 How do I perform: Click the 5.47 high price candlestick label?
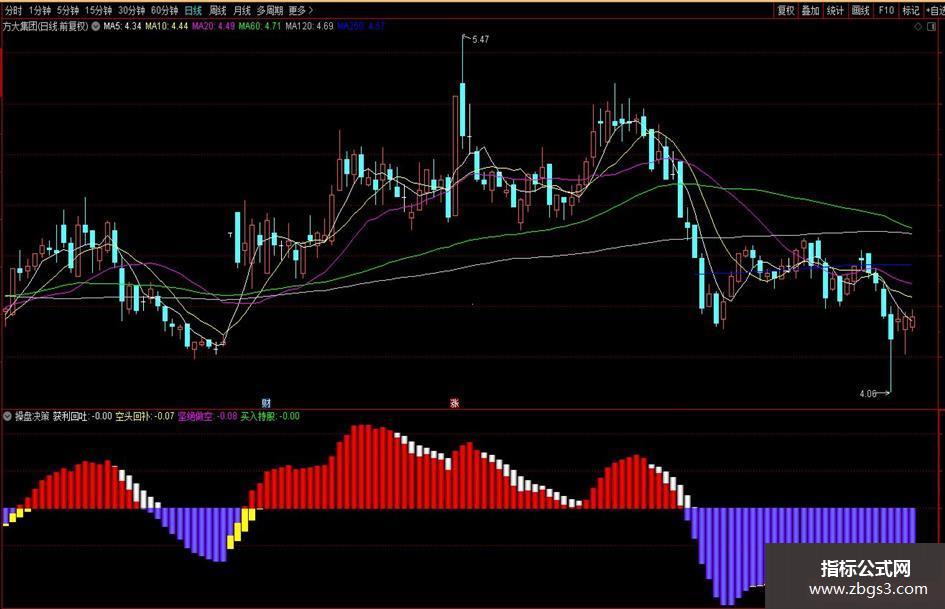[x=481, y=39]
